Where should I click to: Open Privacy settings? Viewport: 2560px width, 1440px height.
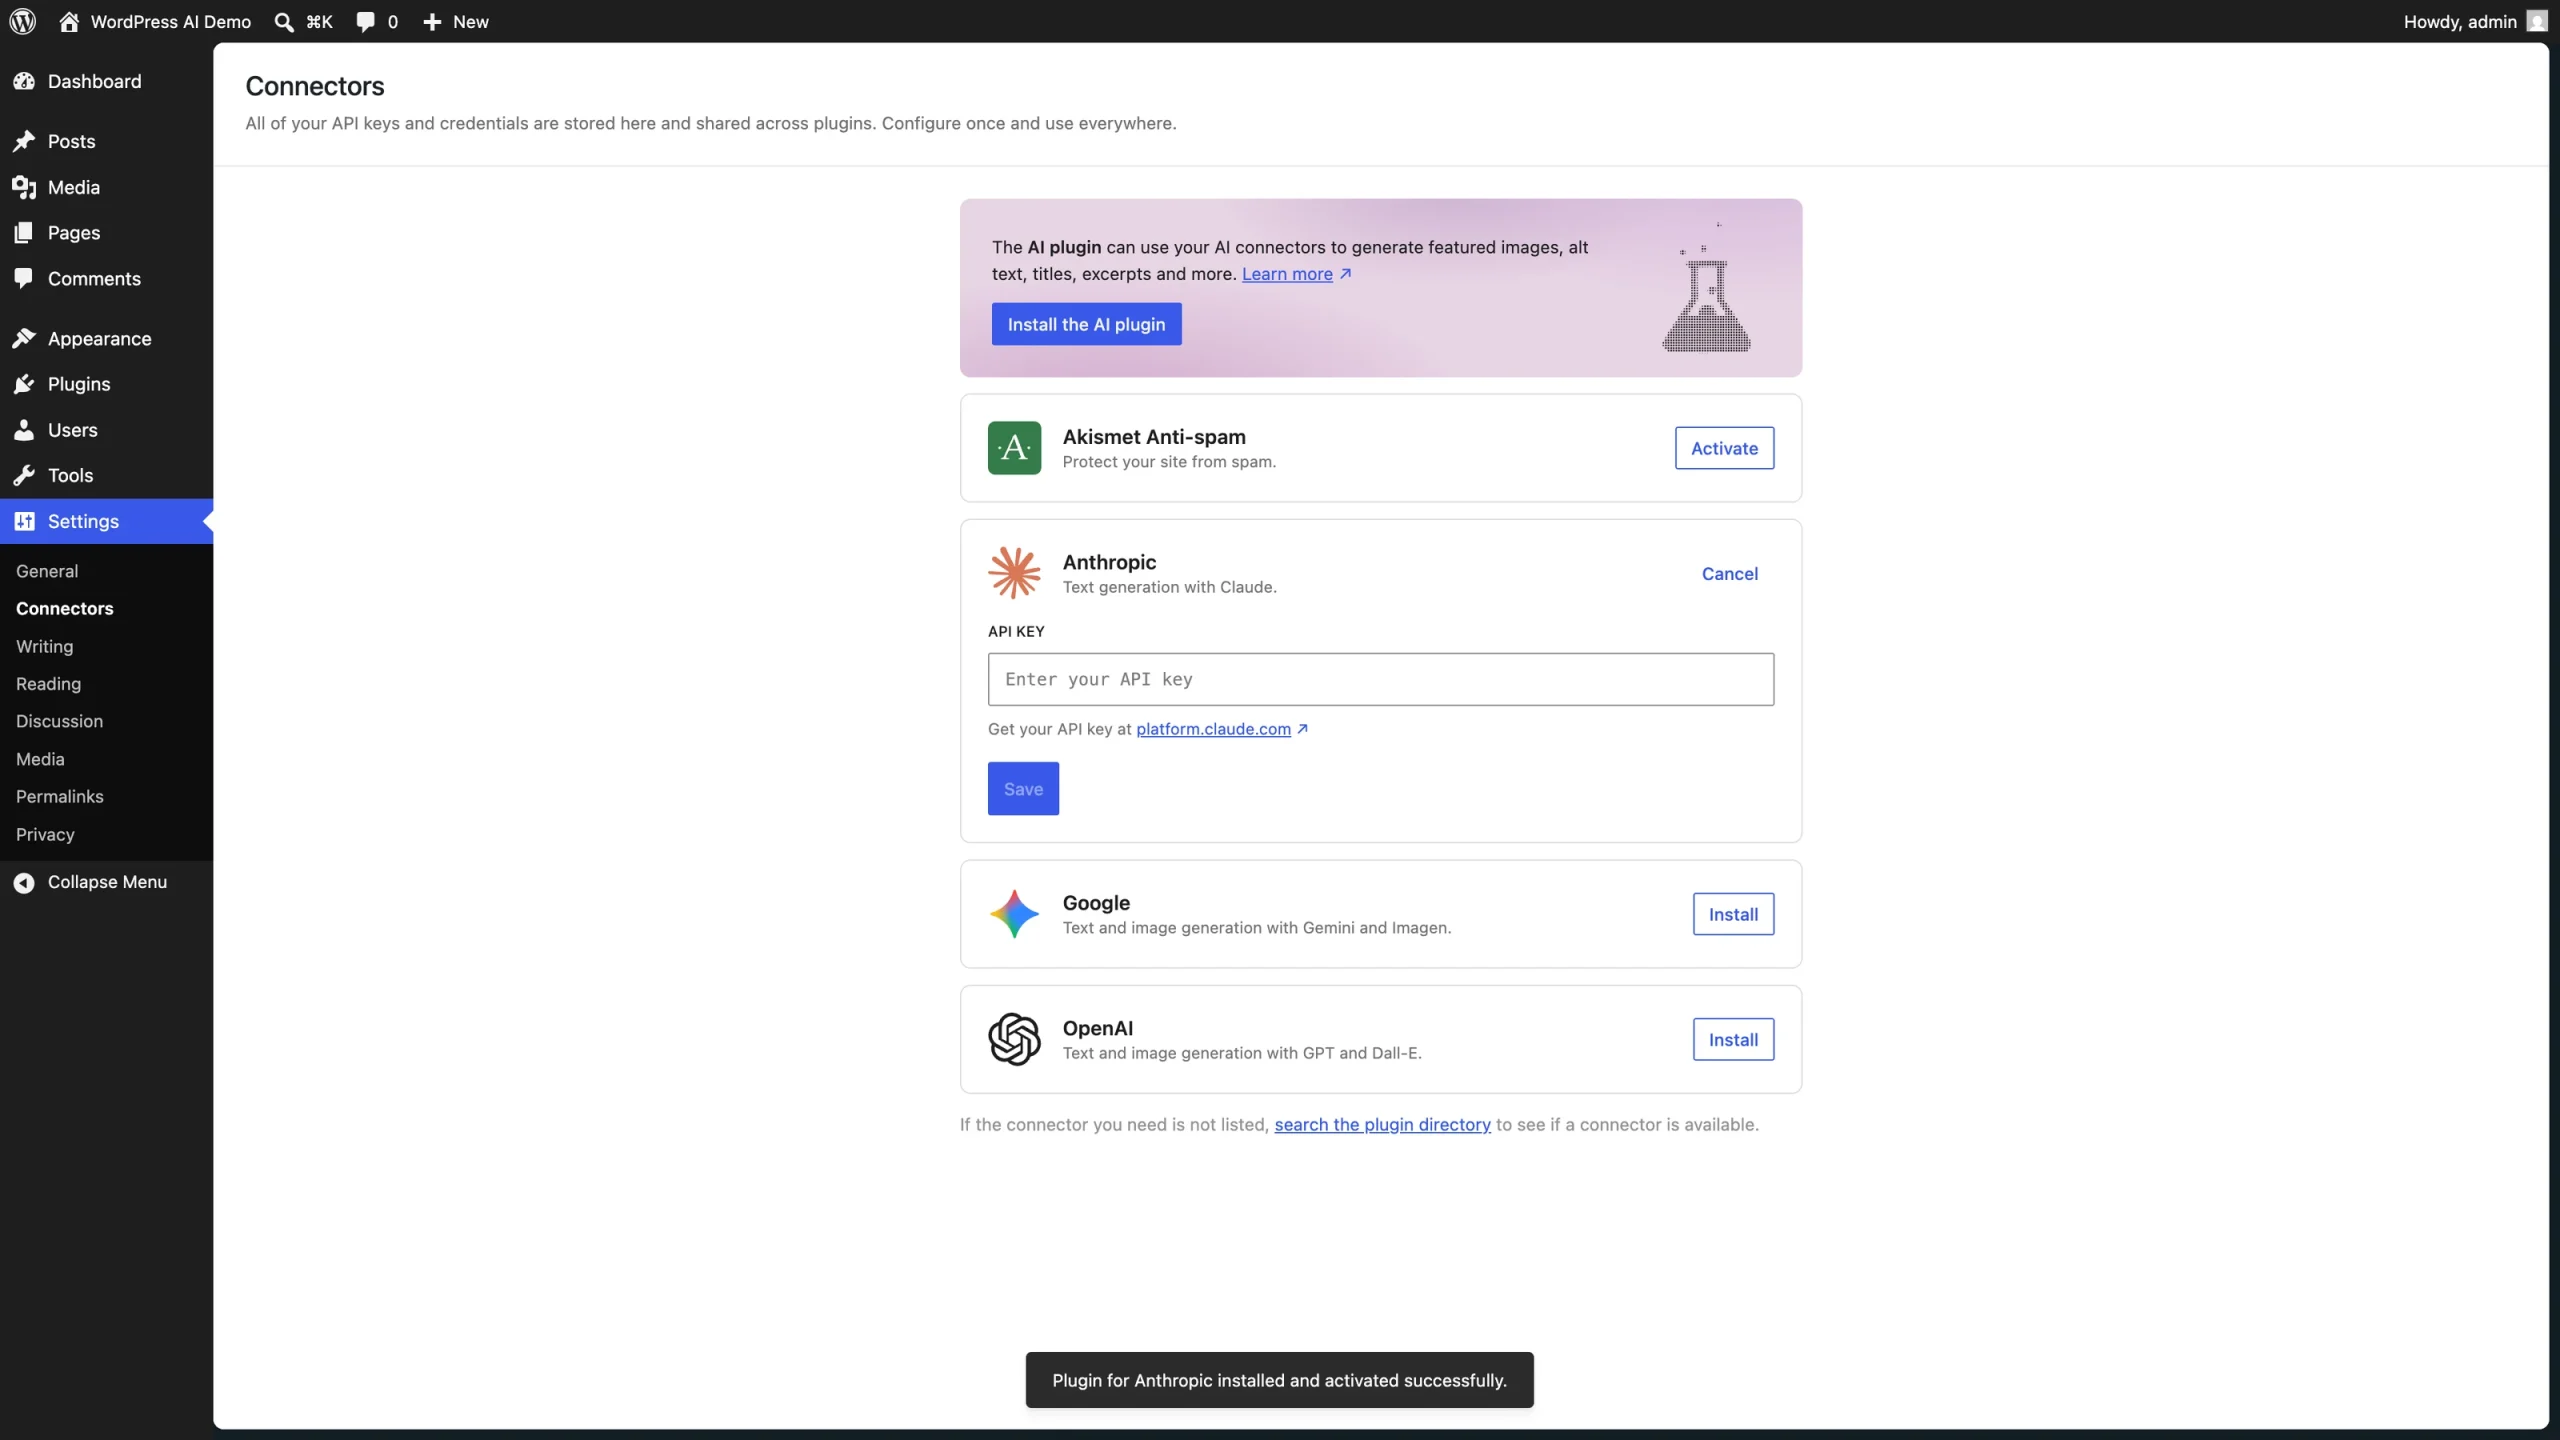click(45, 834)
